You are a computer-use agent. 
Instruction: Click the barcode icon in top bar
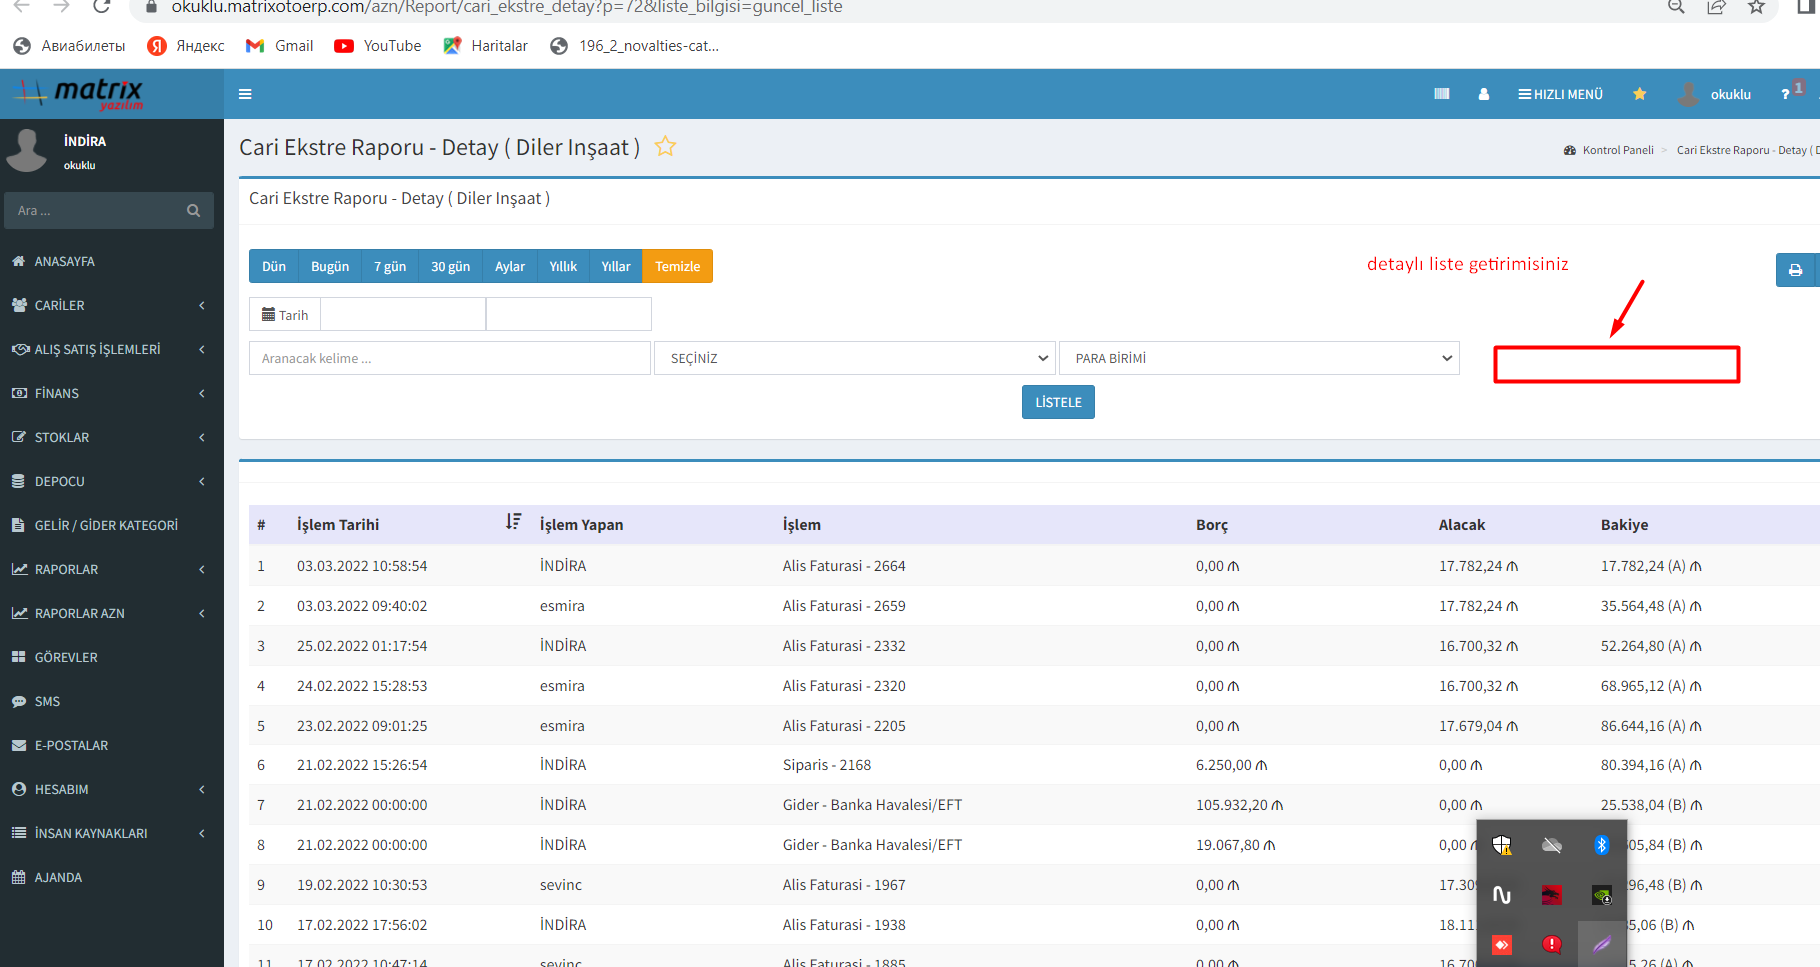point(1441,94)
